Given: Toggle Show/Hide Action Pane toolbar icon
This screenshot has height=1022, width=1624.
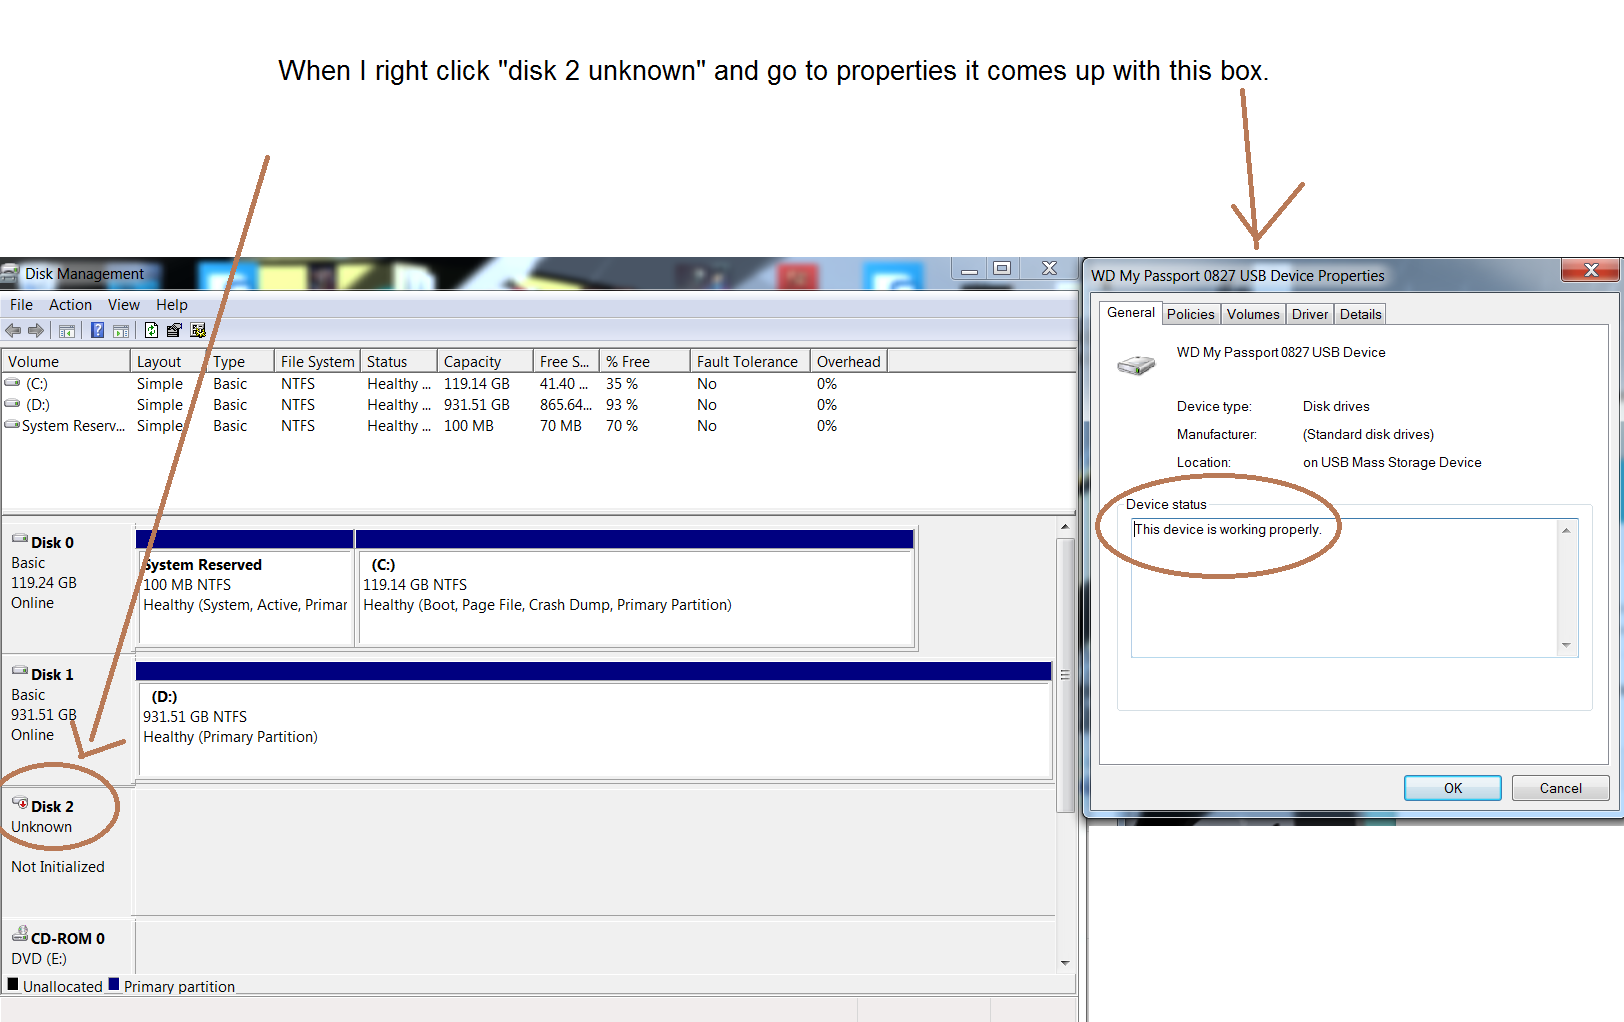Looking at the screenshot, I should tap(121, 331).
